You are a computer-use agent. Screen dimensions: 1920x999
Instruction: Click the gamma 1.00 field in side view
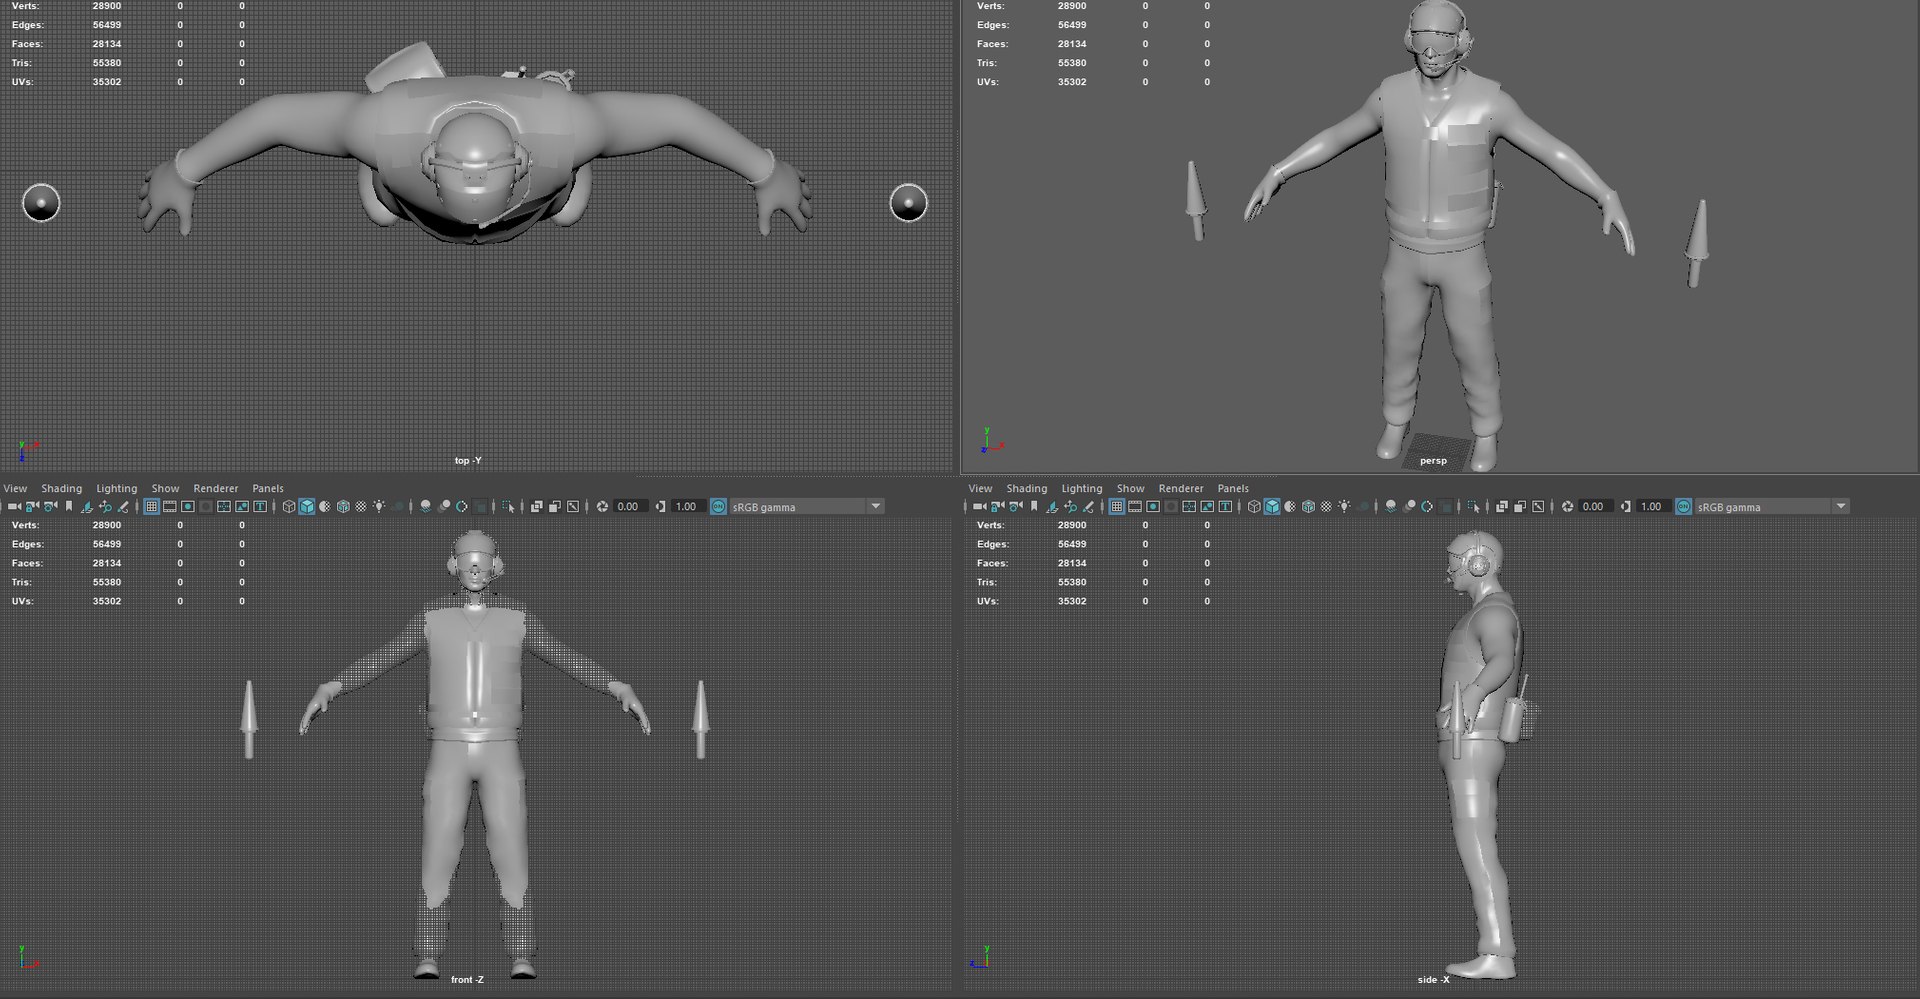(x=1652, y=507)
